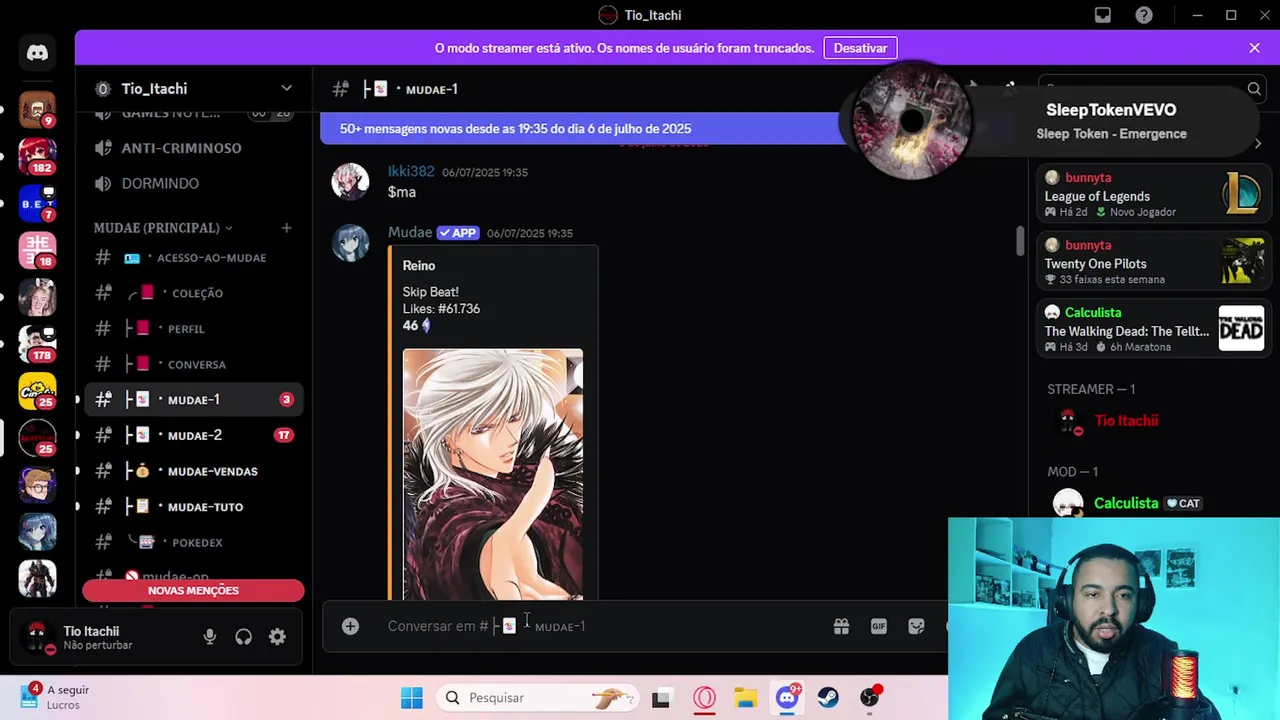This screenshot has width=1280, height=720.
Task: Click Ikki382's avatar
Action: pos(350,182)
